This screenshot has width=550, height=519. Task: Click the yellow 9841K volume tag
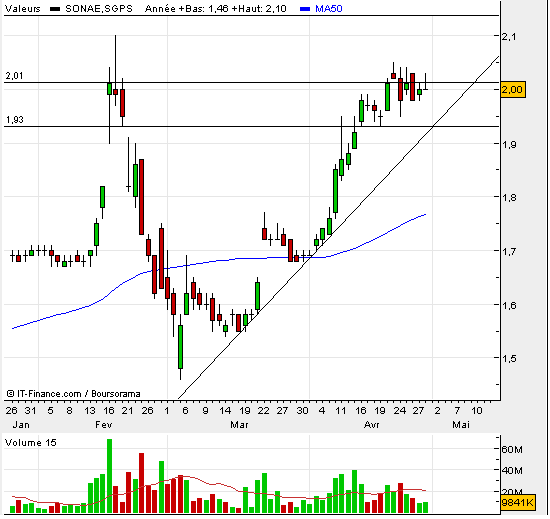[518, 503]
